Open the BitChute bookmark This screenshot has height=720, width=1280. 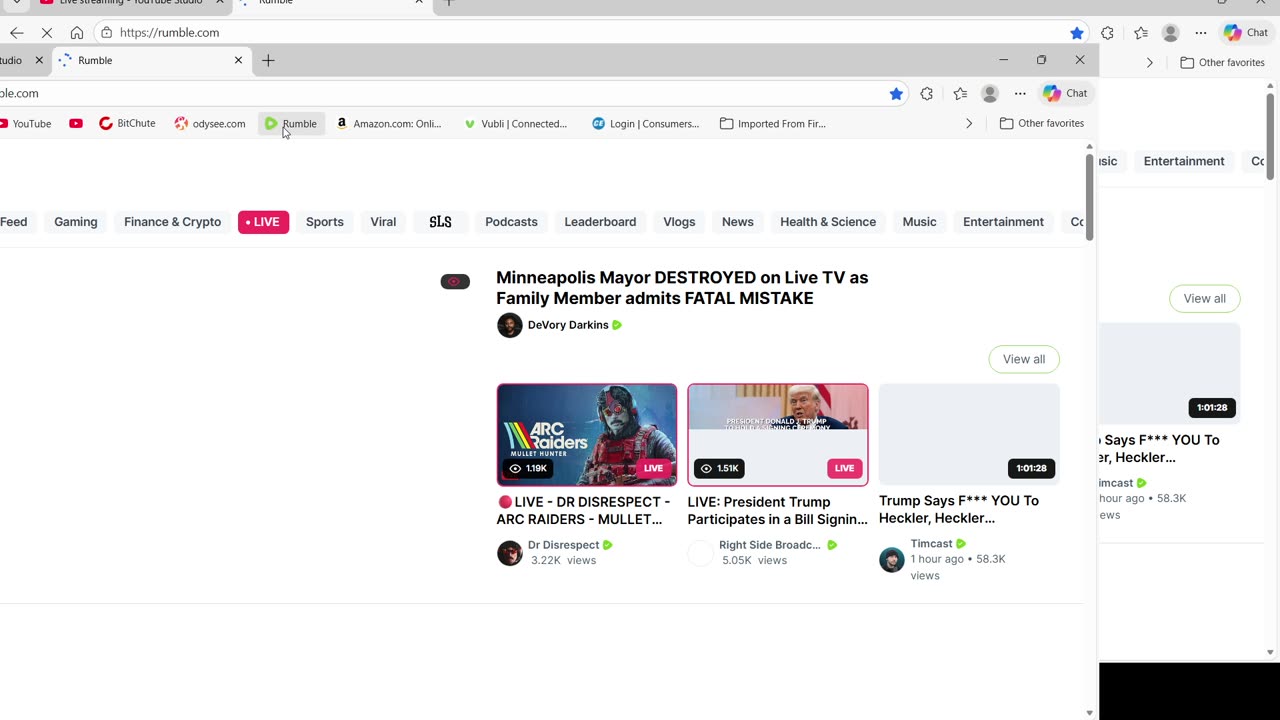tap(127, 124)
